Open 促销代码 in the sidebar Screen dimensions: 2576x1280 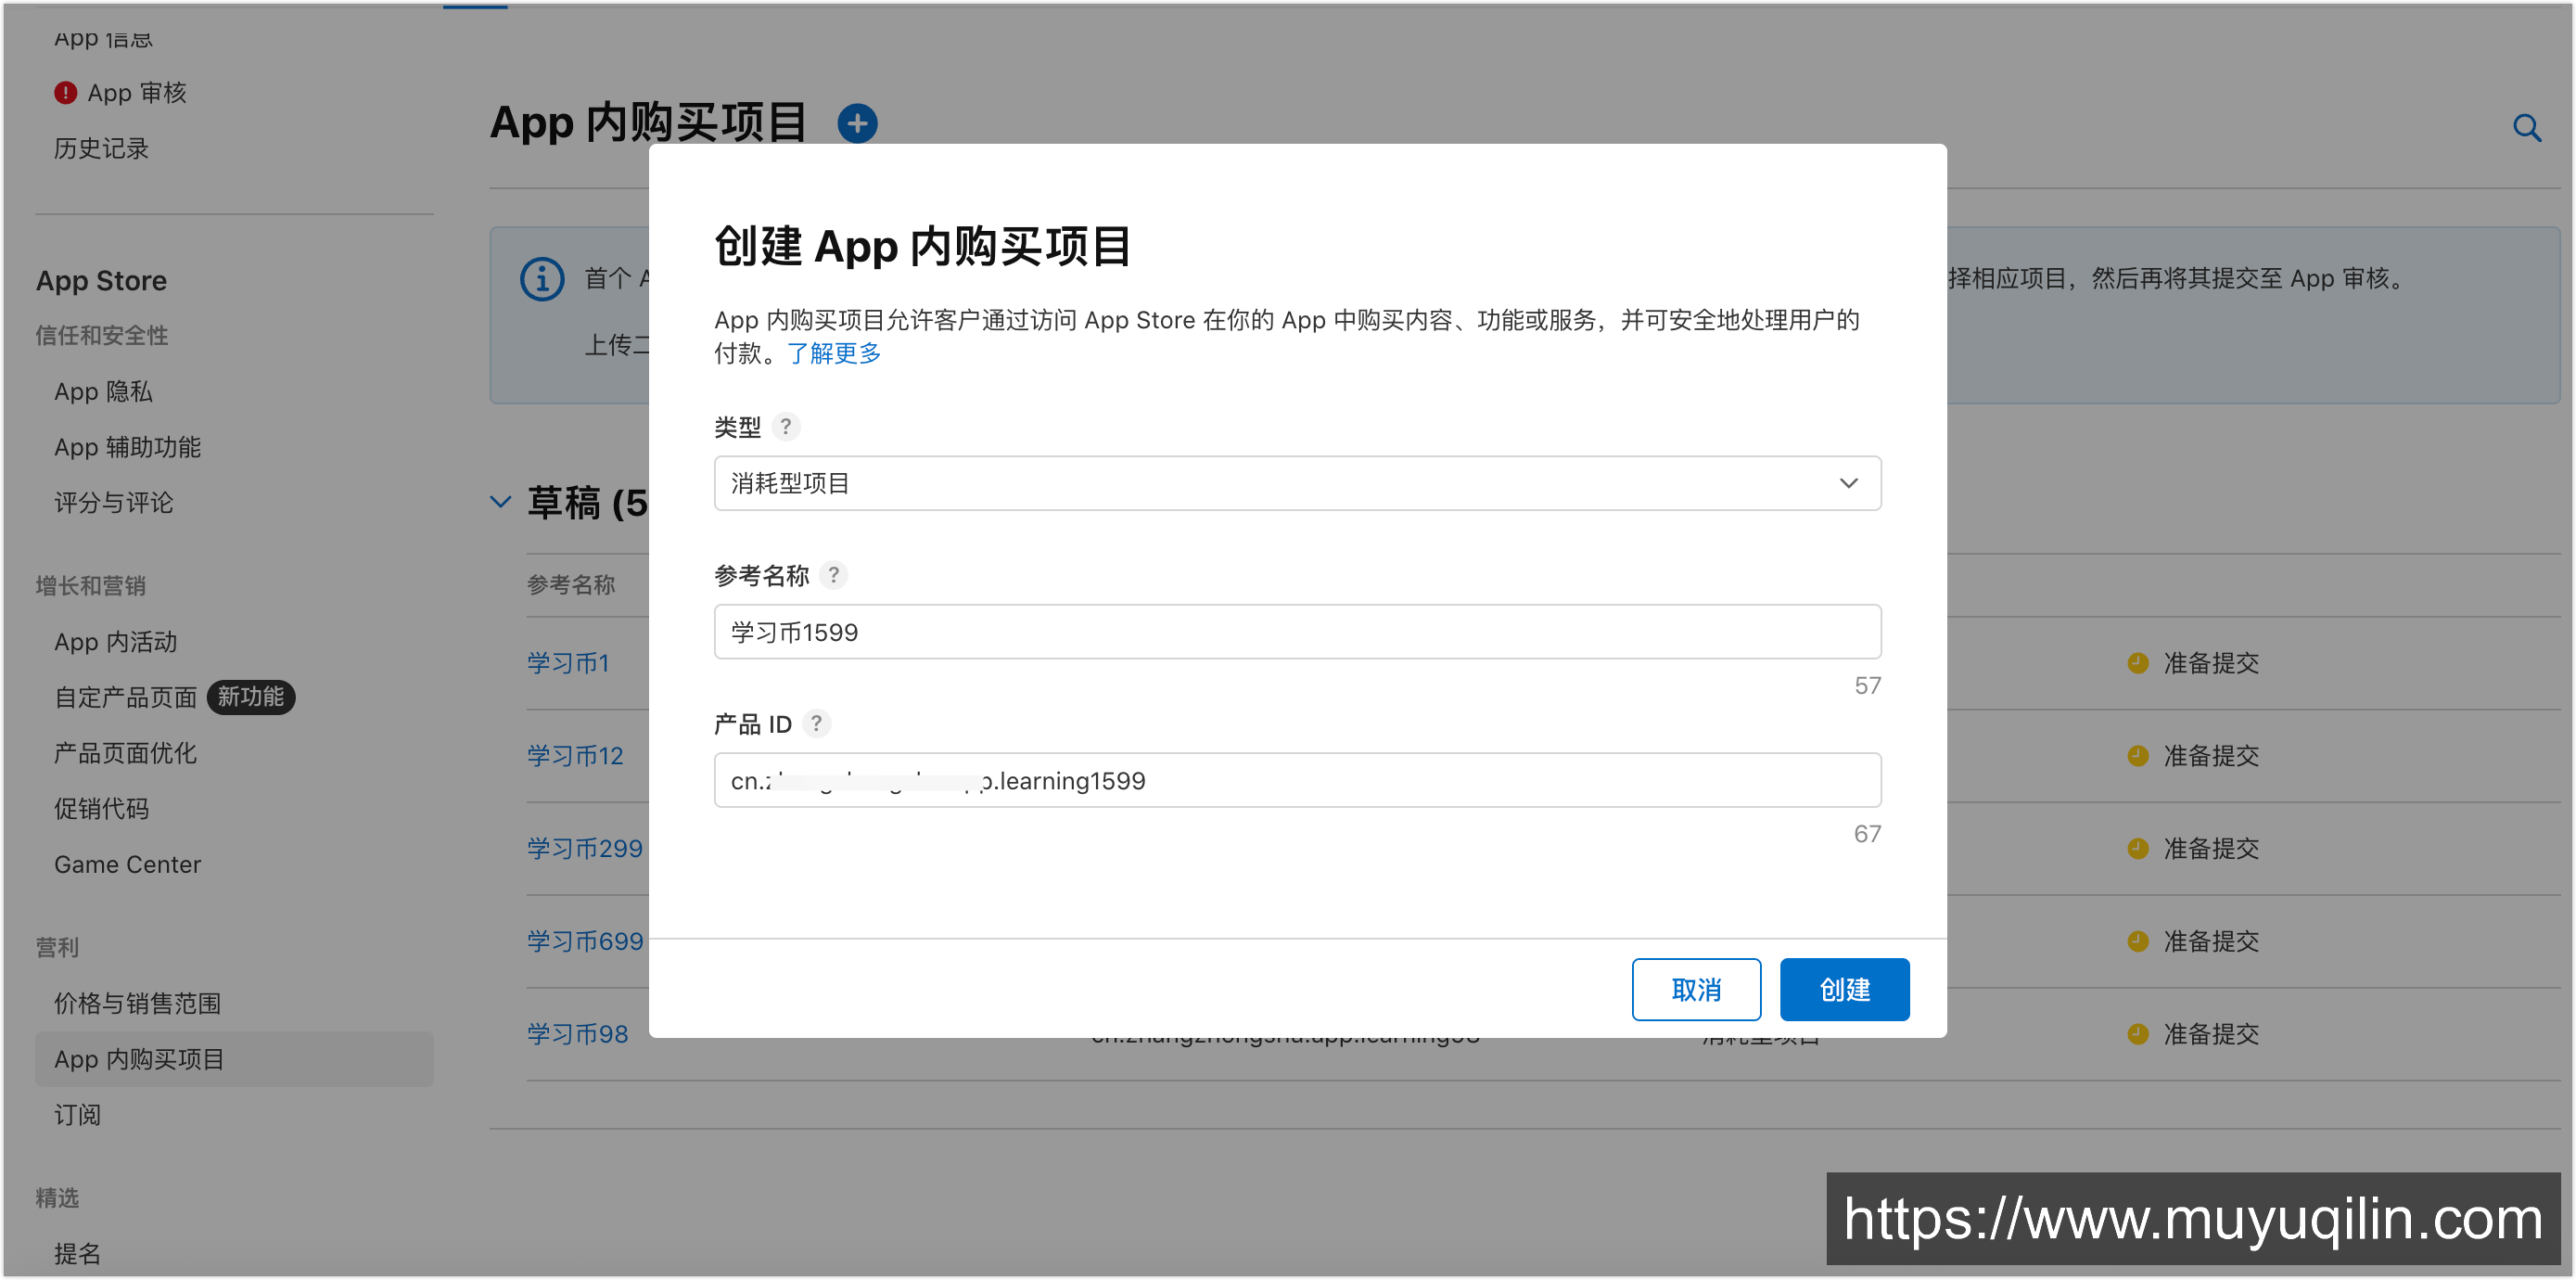pos(101,809)
